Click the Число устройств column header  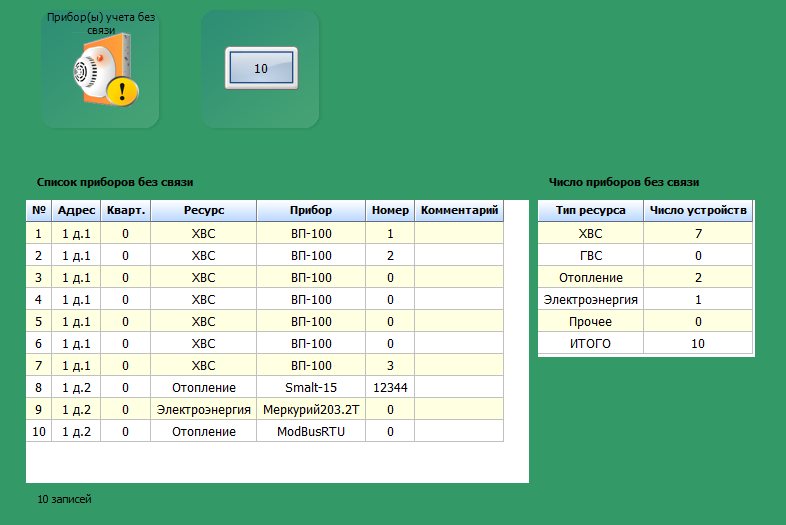[698, 211]
